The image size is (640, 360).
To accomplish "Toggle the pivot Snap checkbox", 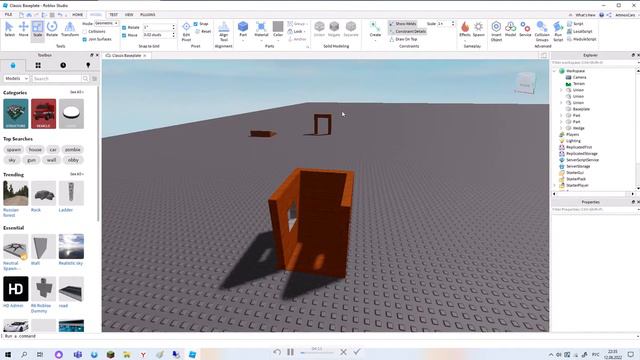I will 196,24.
